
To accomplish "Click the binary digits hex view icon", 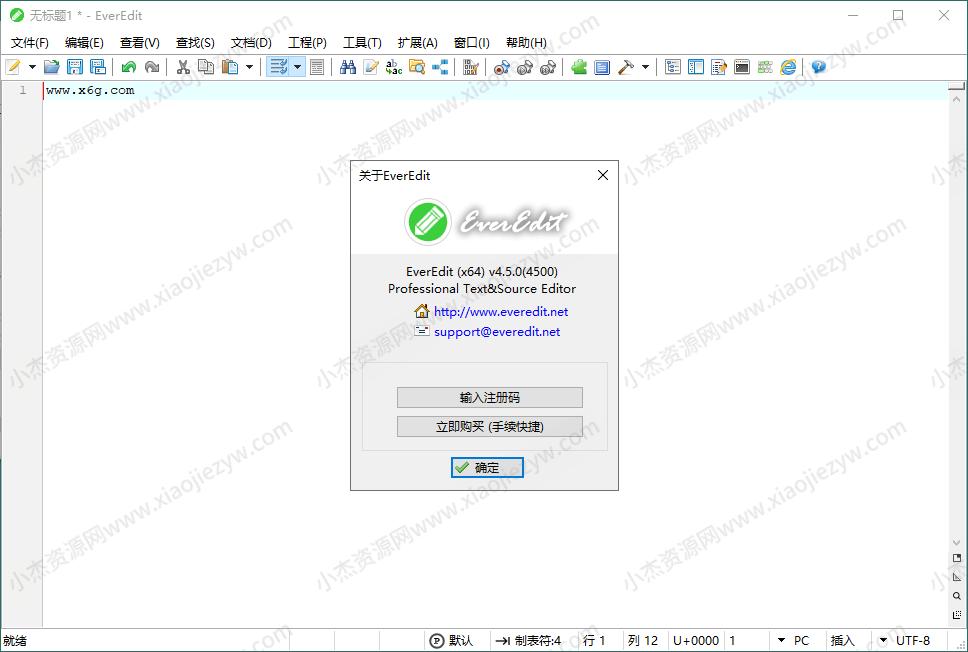I will pyautogui.click(x=471, y=67).
